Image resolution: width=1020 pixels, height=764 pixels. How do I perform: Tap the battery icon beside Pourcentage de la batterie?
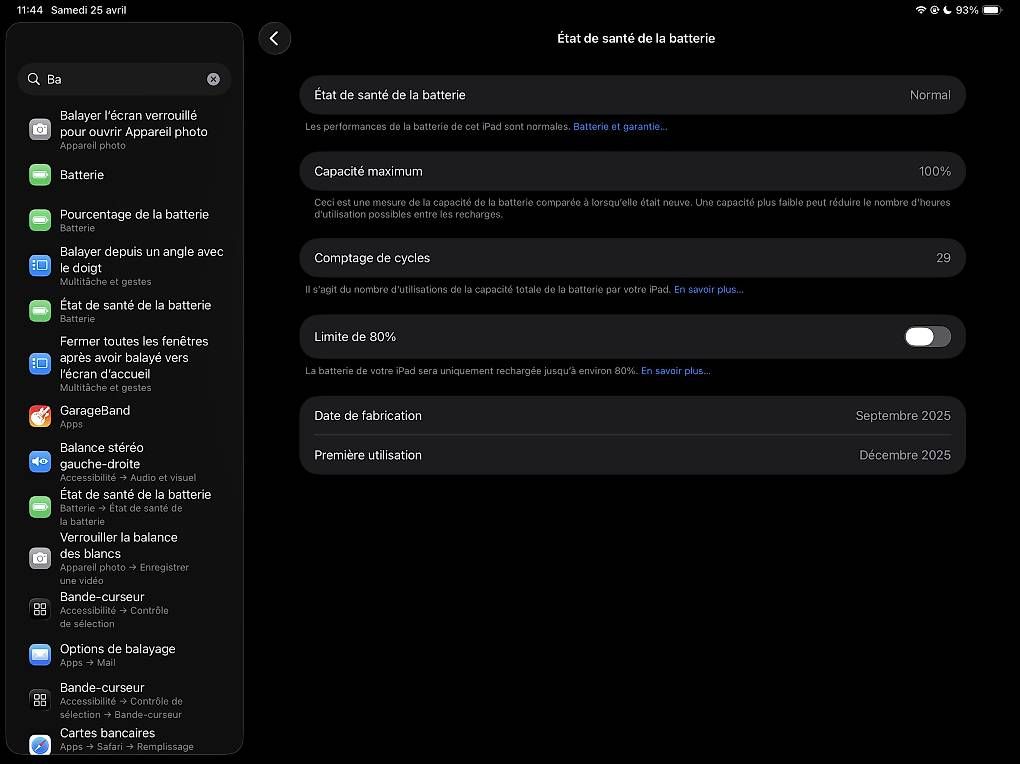40,220
